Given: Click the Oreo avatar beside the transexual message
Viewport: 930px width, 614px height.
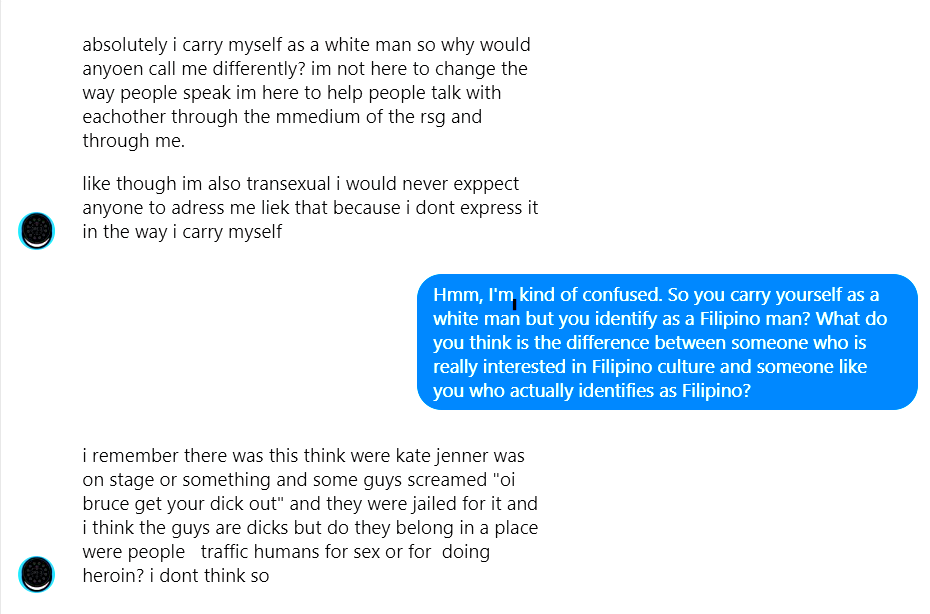Looking at the screenshot, I should coord(37,231).
